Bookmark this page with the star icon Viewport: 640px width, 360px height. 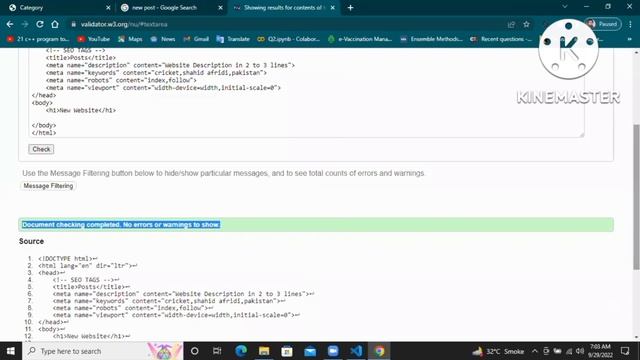[527, 24]
